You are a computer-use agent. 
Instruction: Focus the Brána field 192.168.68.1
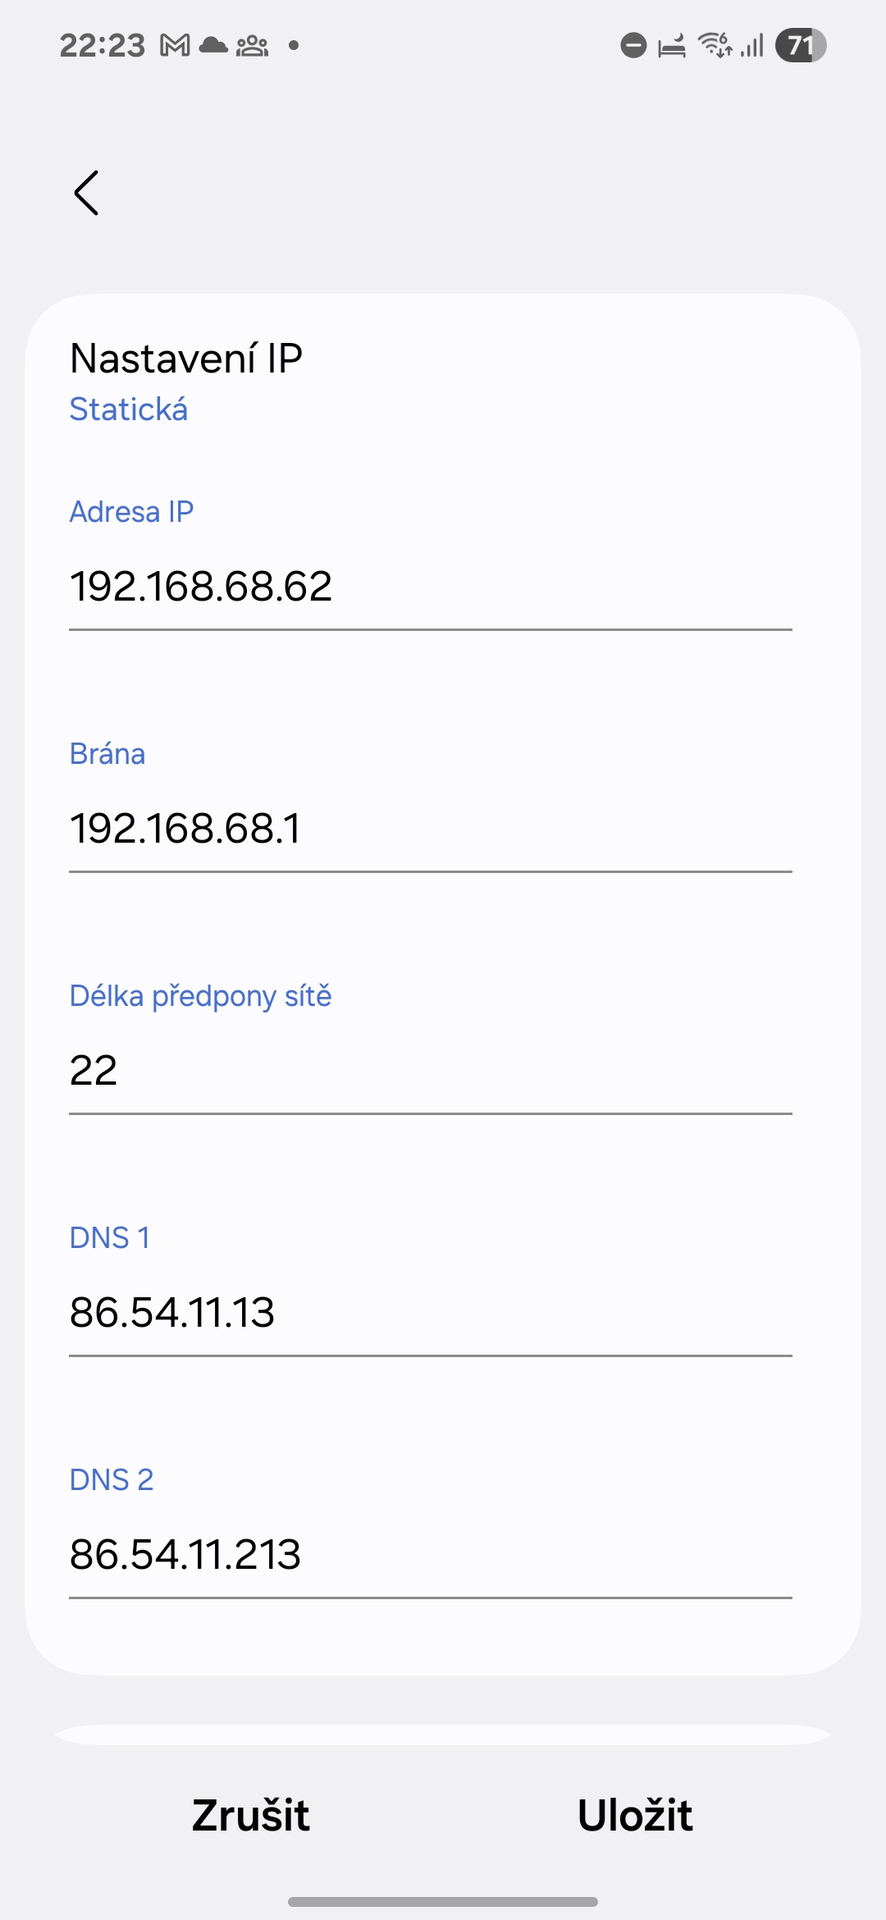(430, 829)
